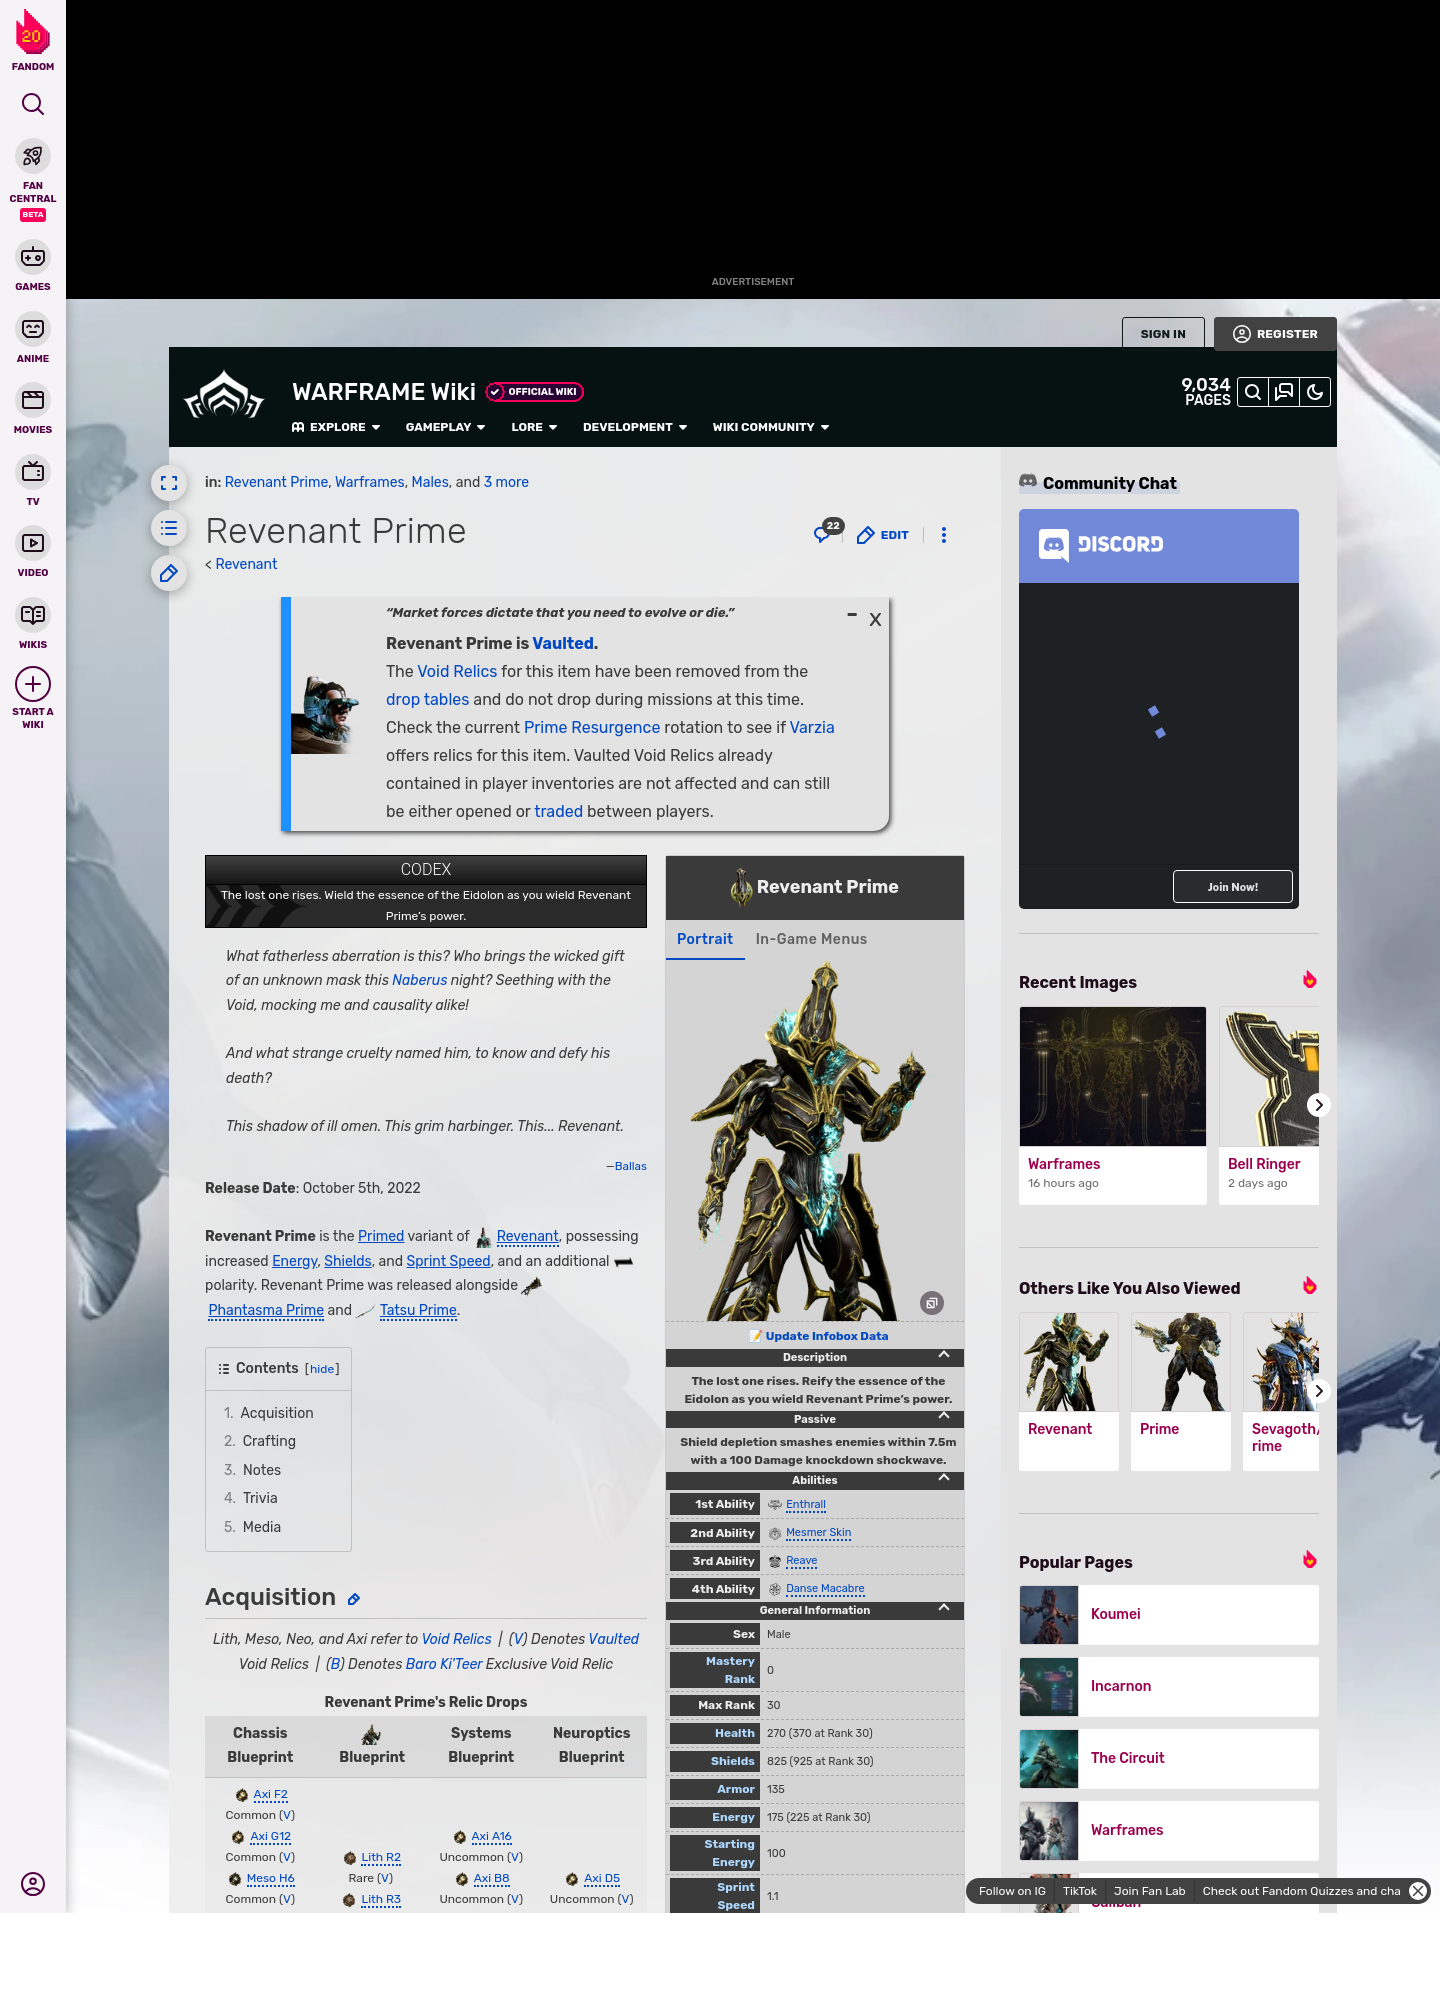Screen dimensions: 1440x2000
Task: Open the Void Relics link in notice
Action: 457,672
